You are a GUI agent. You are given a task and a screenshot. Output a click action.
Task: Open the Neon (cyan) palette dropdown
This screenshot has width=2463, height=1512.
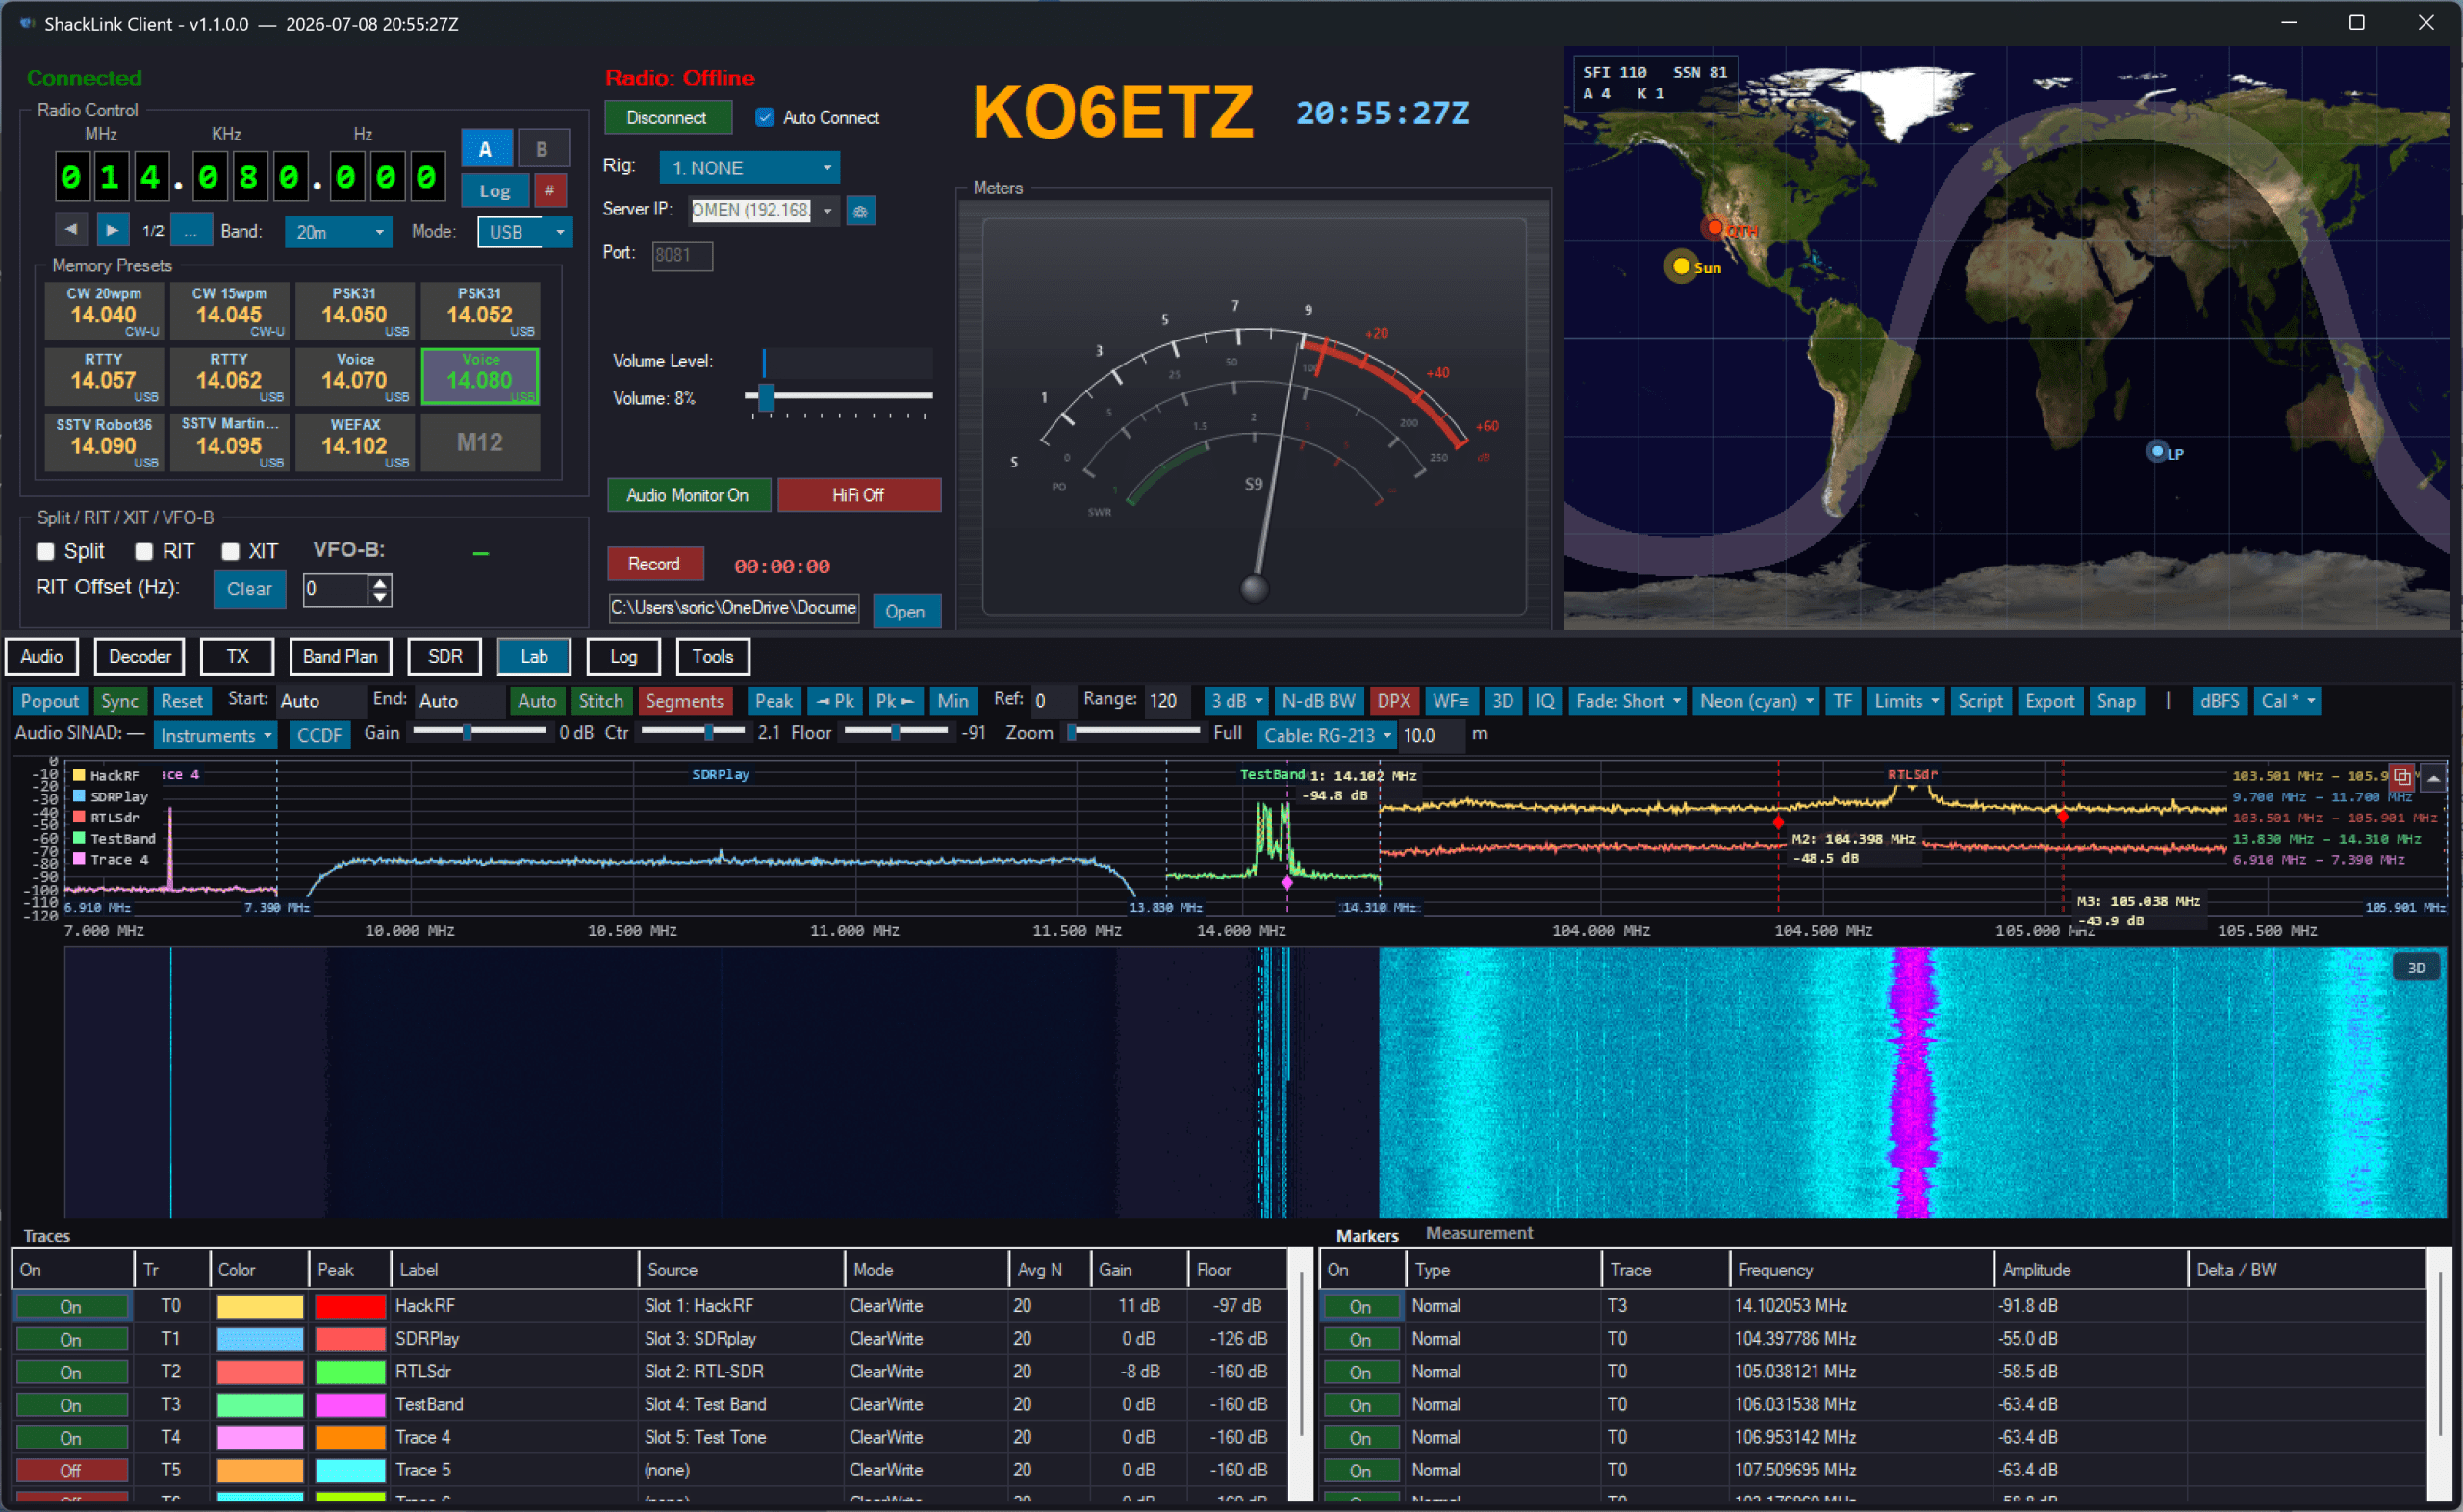[x=1756, y=701]
